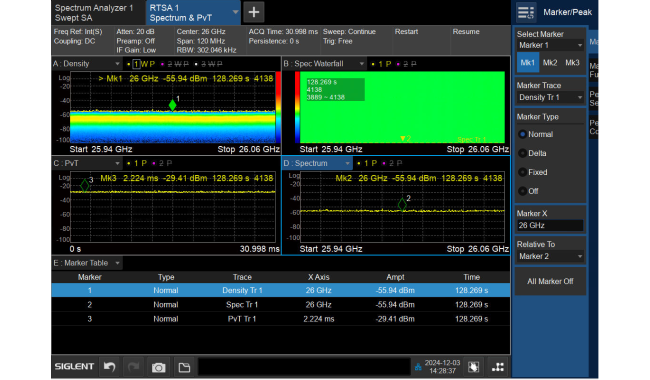Image resolution: width=650 pixels, height=380 pixels.
Task: Select the Delta marker type
Action: tap(533, 153)
